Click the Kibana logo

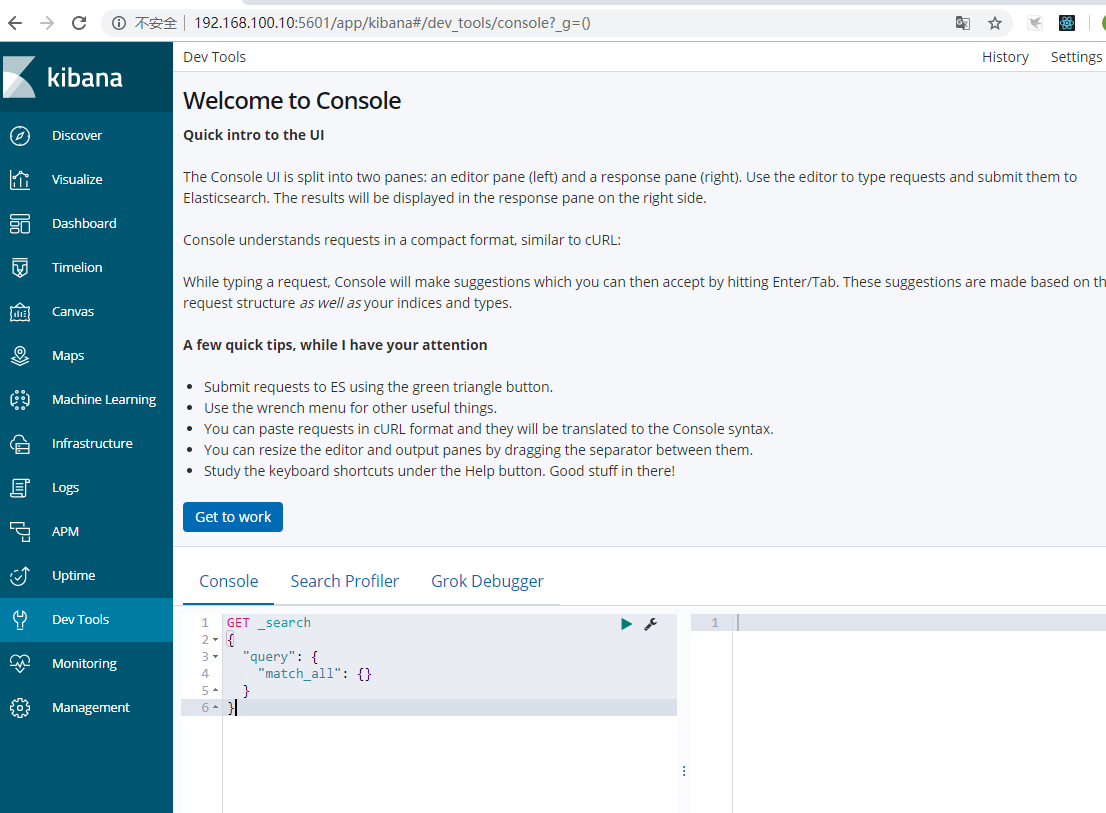(x=63, y=77)
